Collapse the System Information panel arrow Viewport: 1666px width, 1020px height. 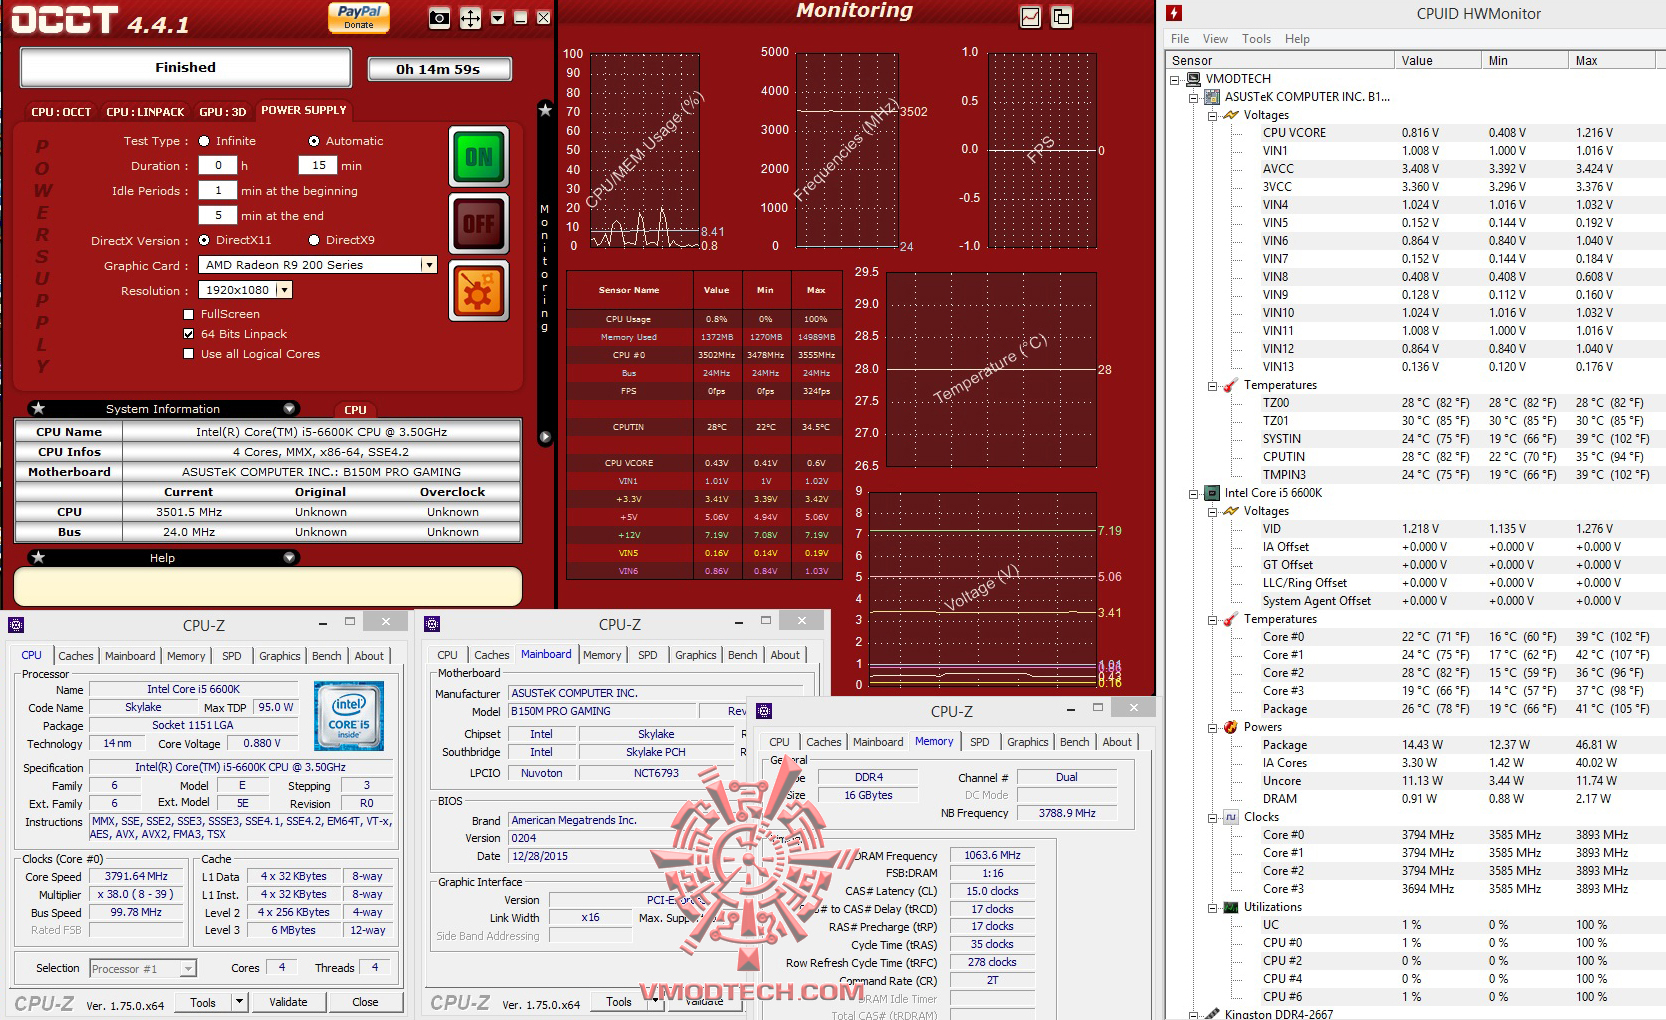(289, 409)
